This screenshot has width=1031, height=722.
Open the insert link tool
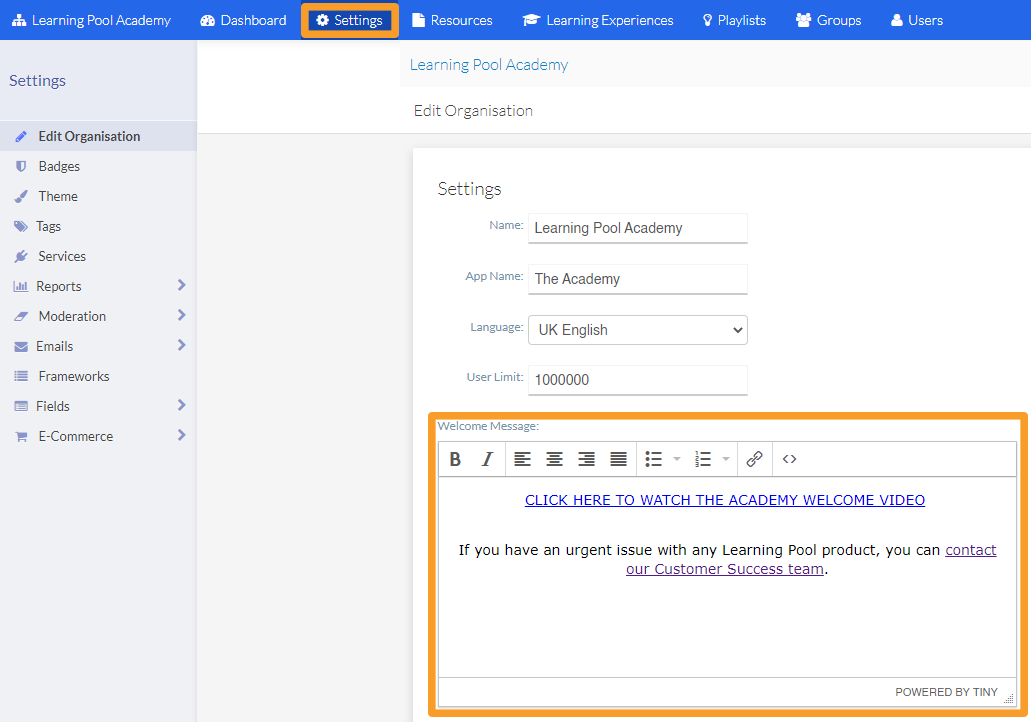(754, 459)
